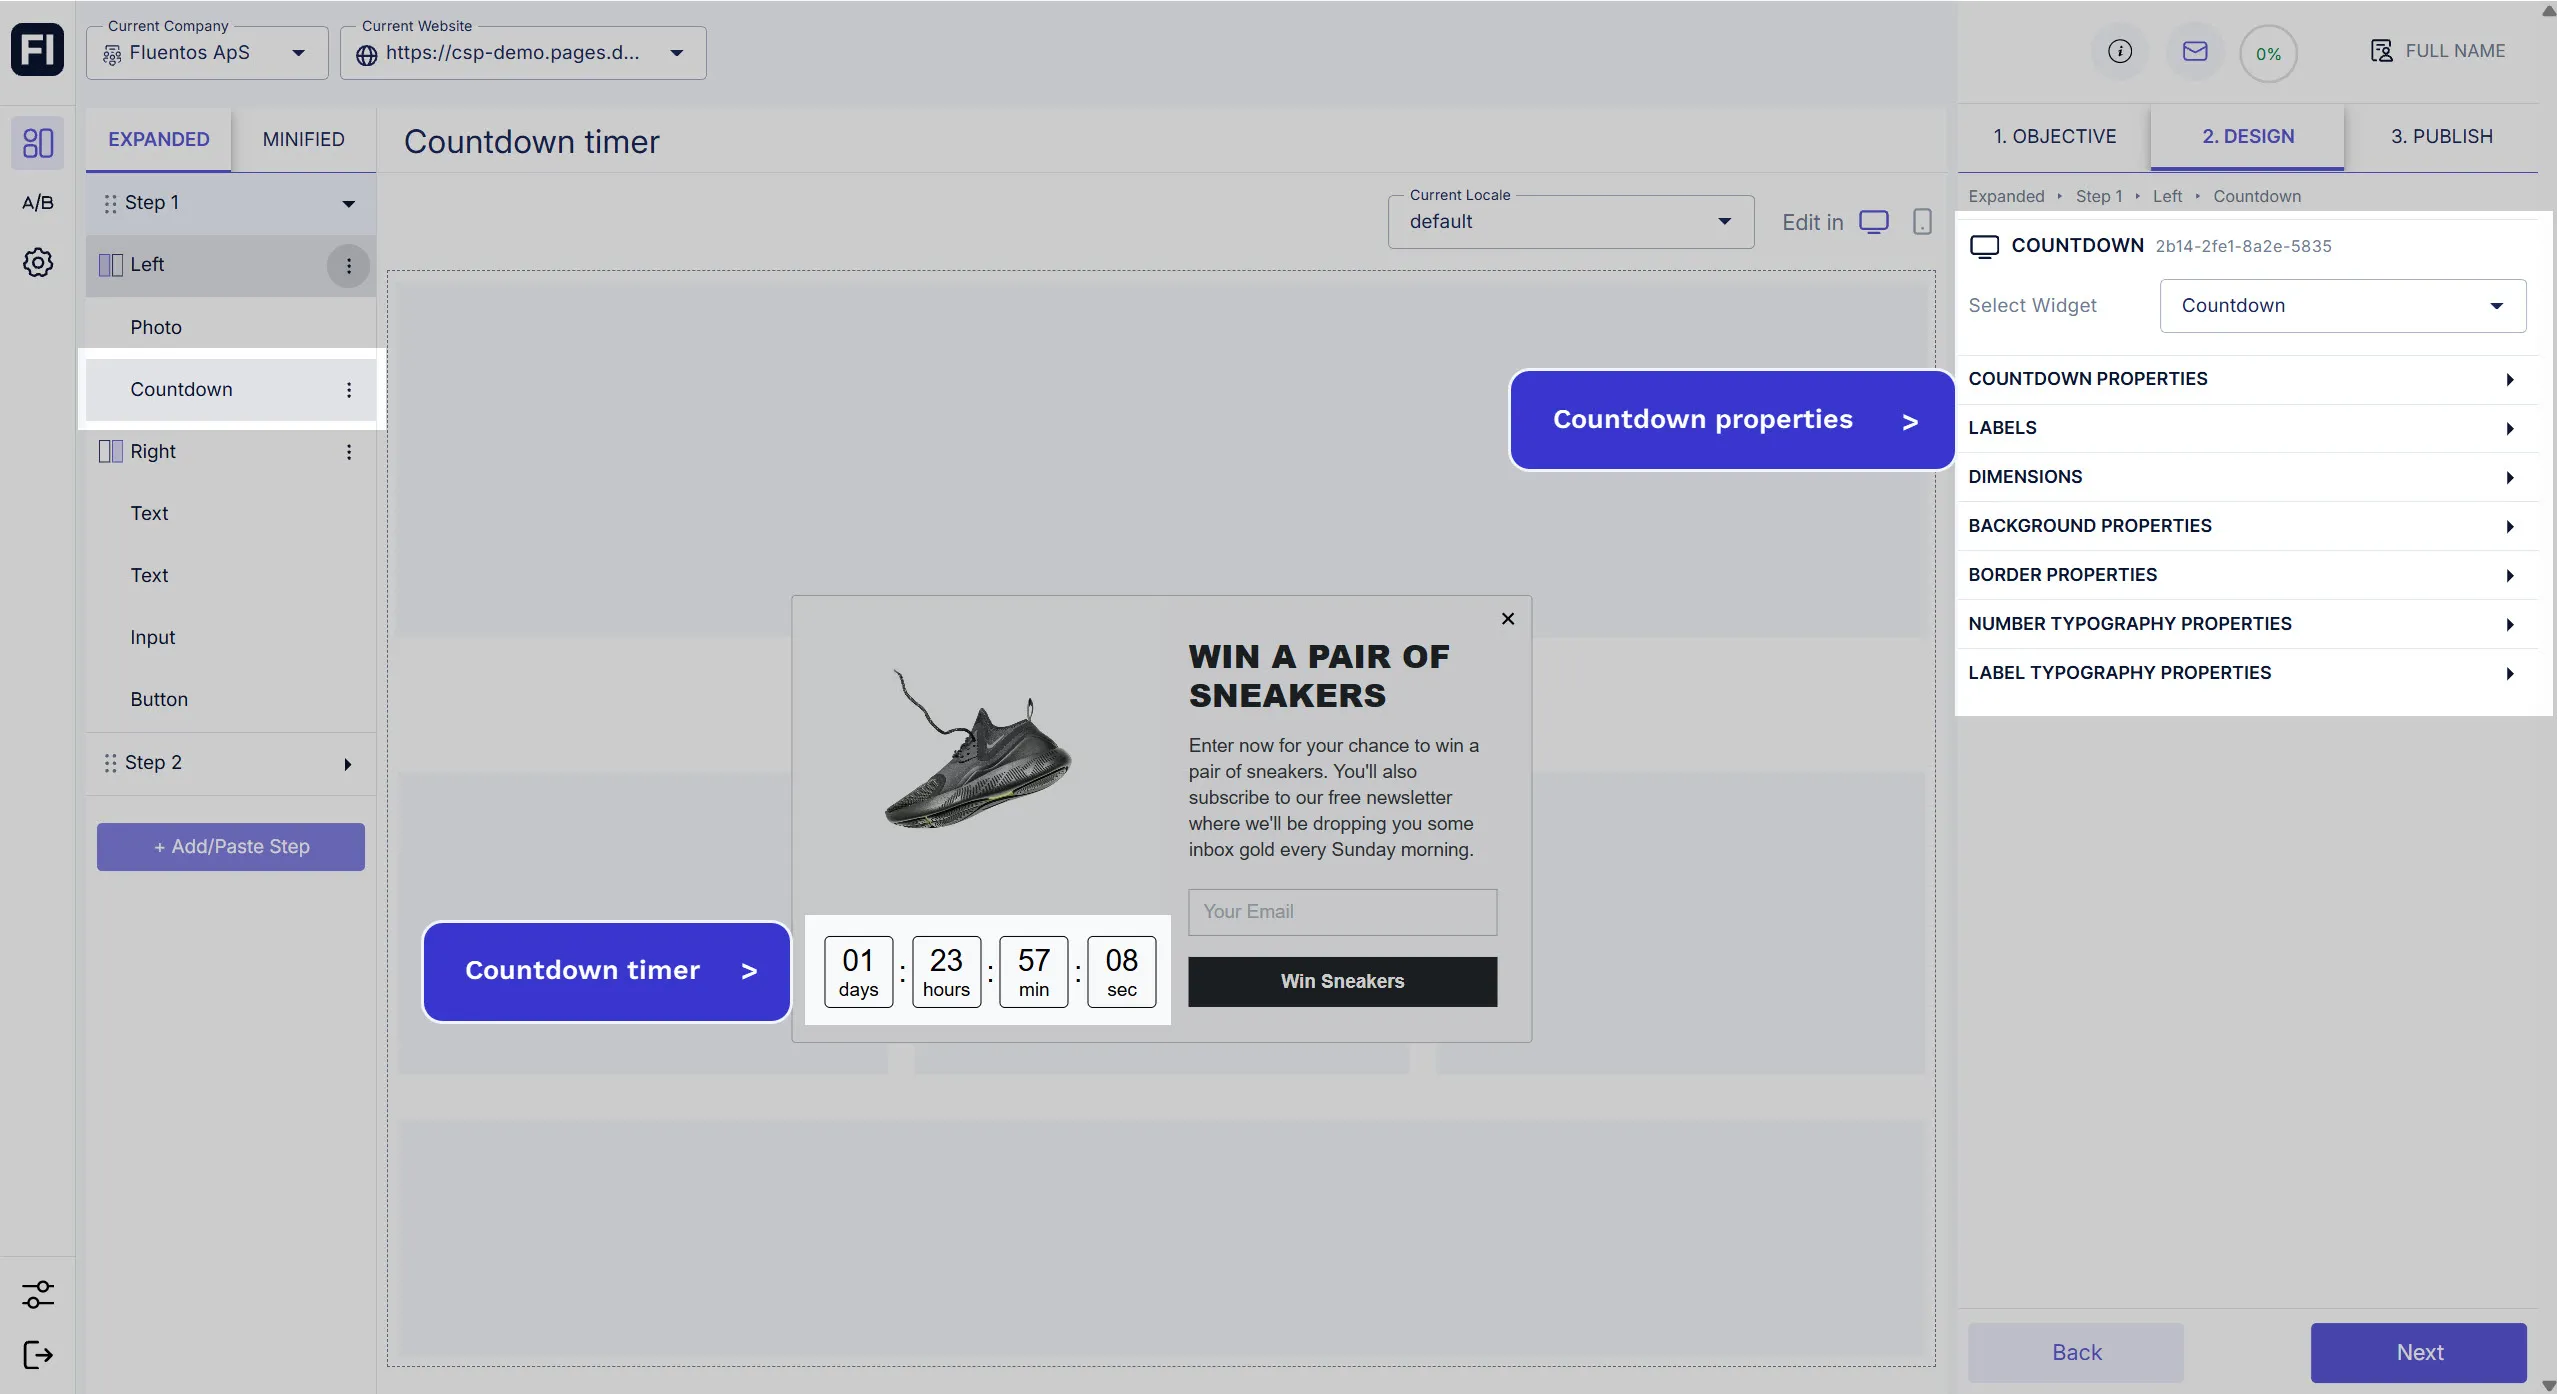2557x1394 pixels.
Task: Open the Select Widget dropdown
Action: point(2341,306)
